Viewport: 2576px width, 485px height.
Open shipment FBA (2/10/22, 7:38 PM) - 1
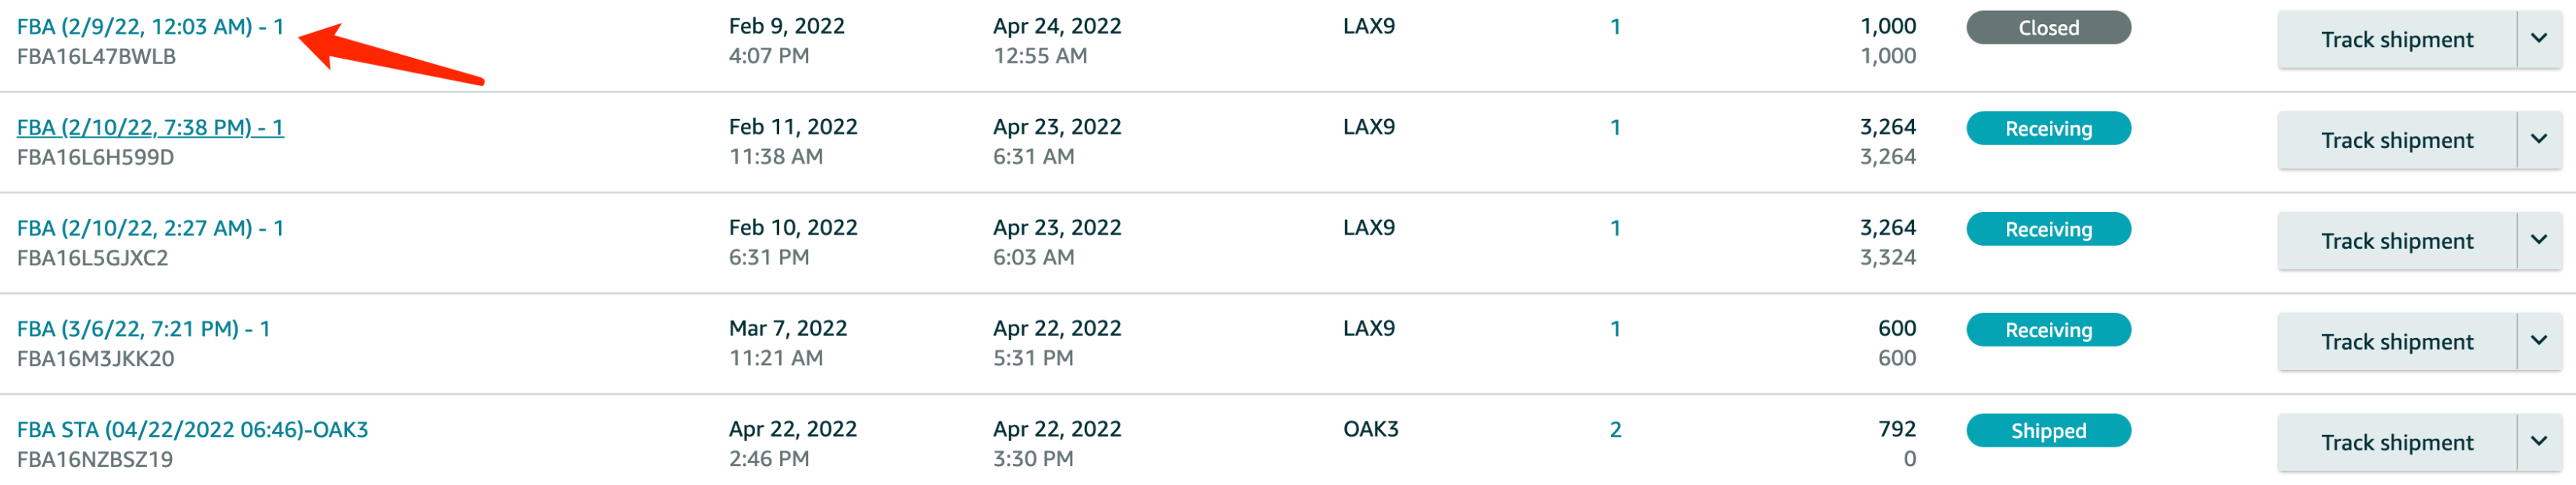(x=150, y=127)
